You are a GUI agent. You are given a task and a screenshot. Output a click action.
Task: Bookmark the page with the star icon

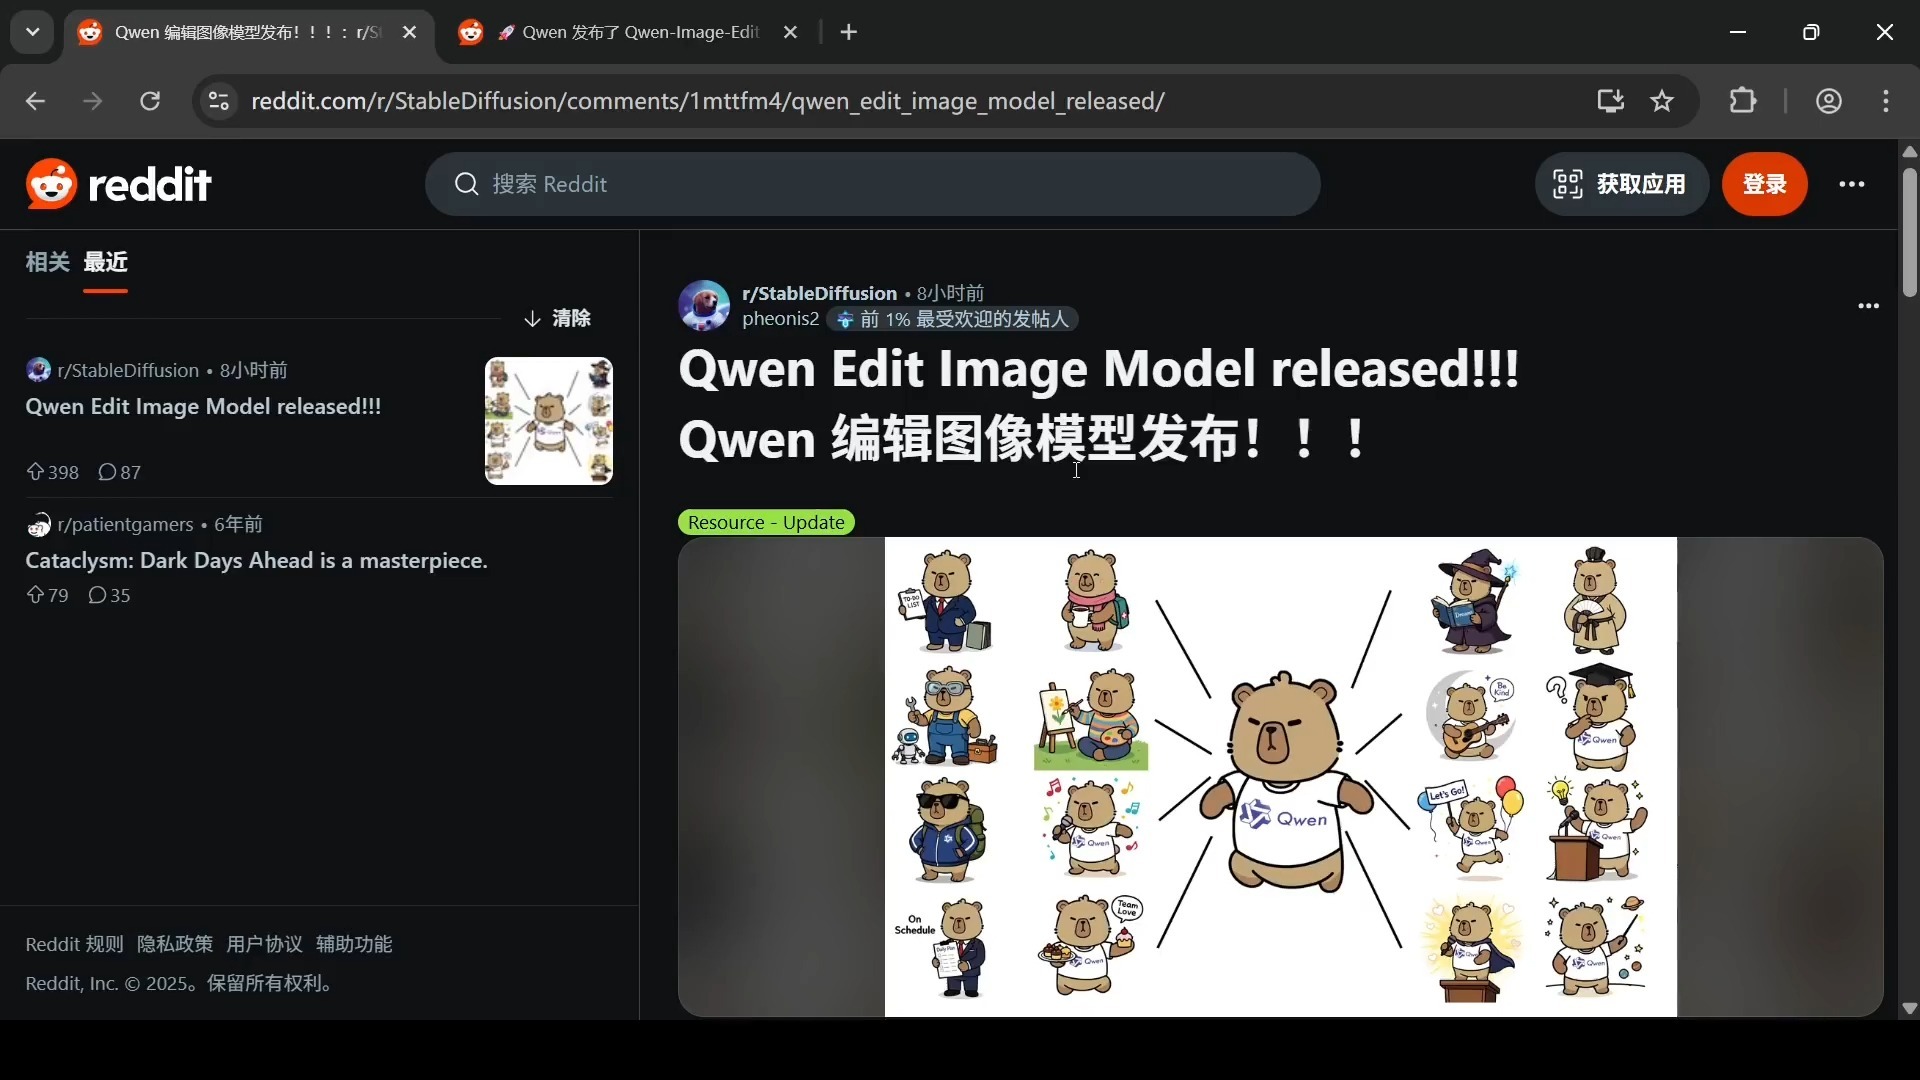pos(1662,101)
